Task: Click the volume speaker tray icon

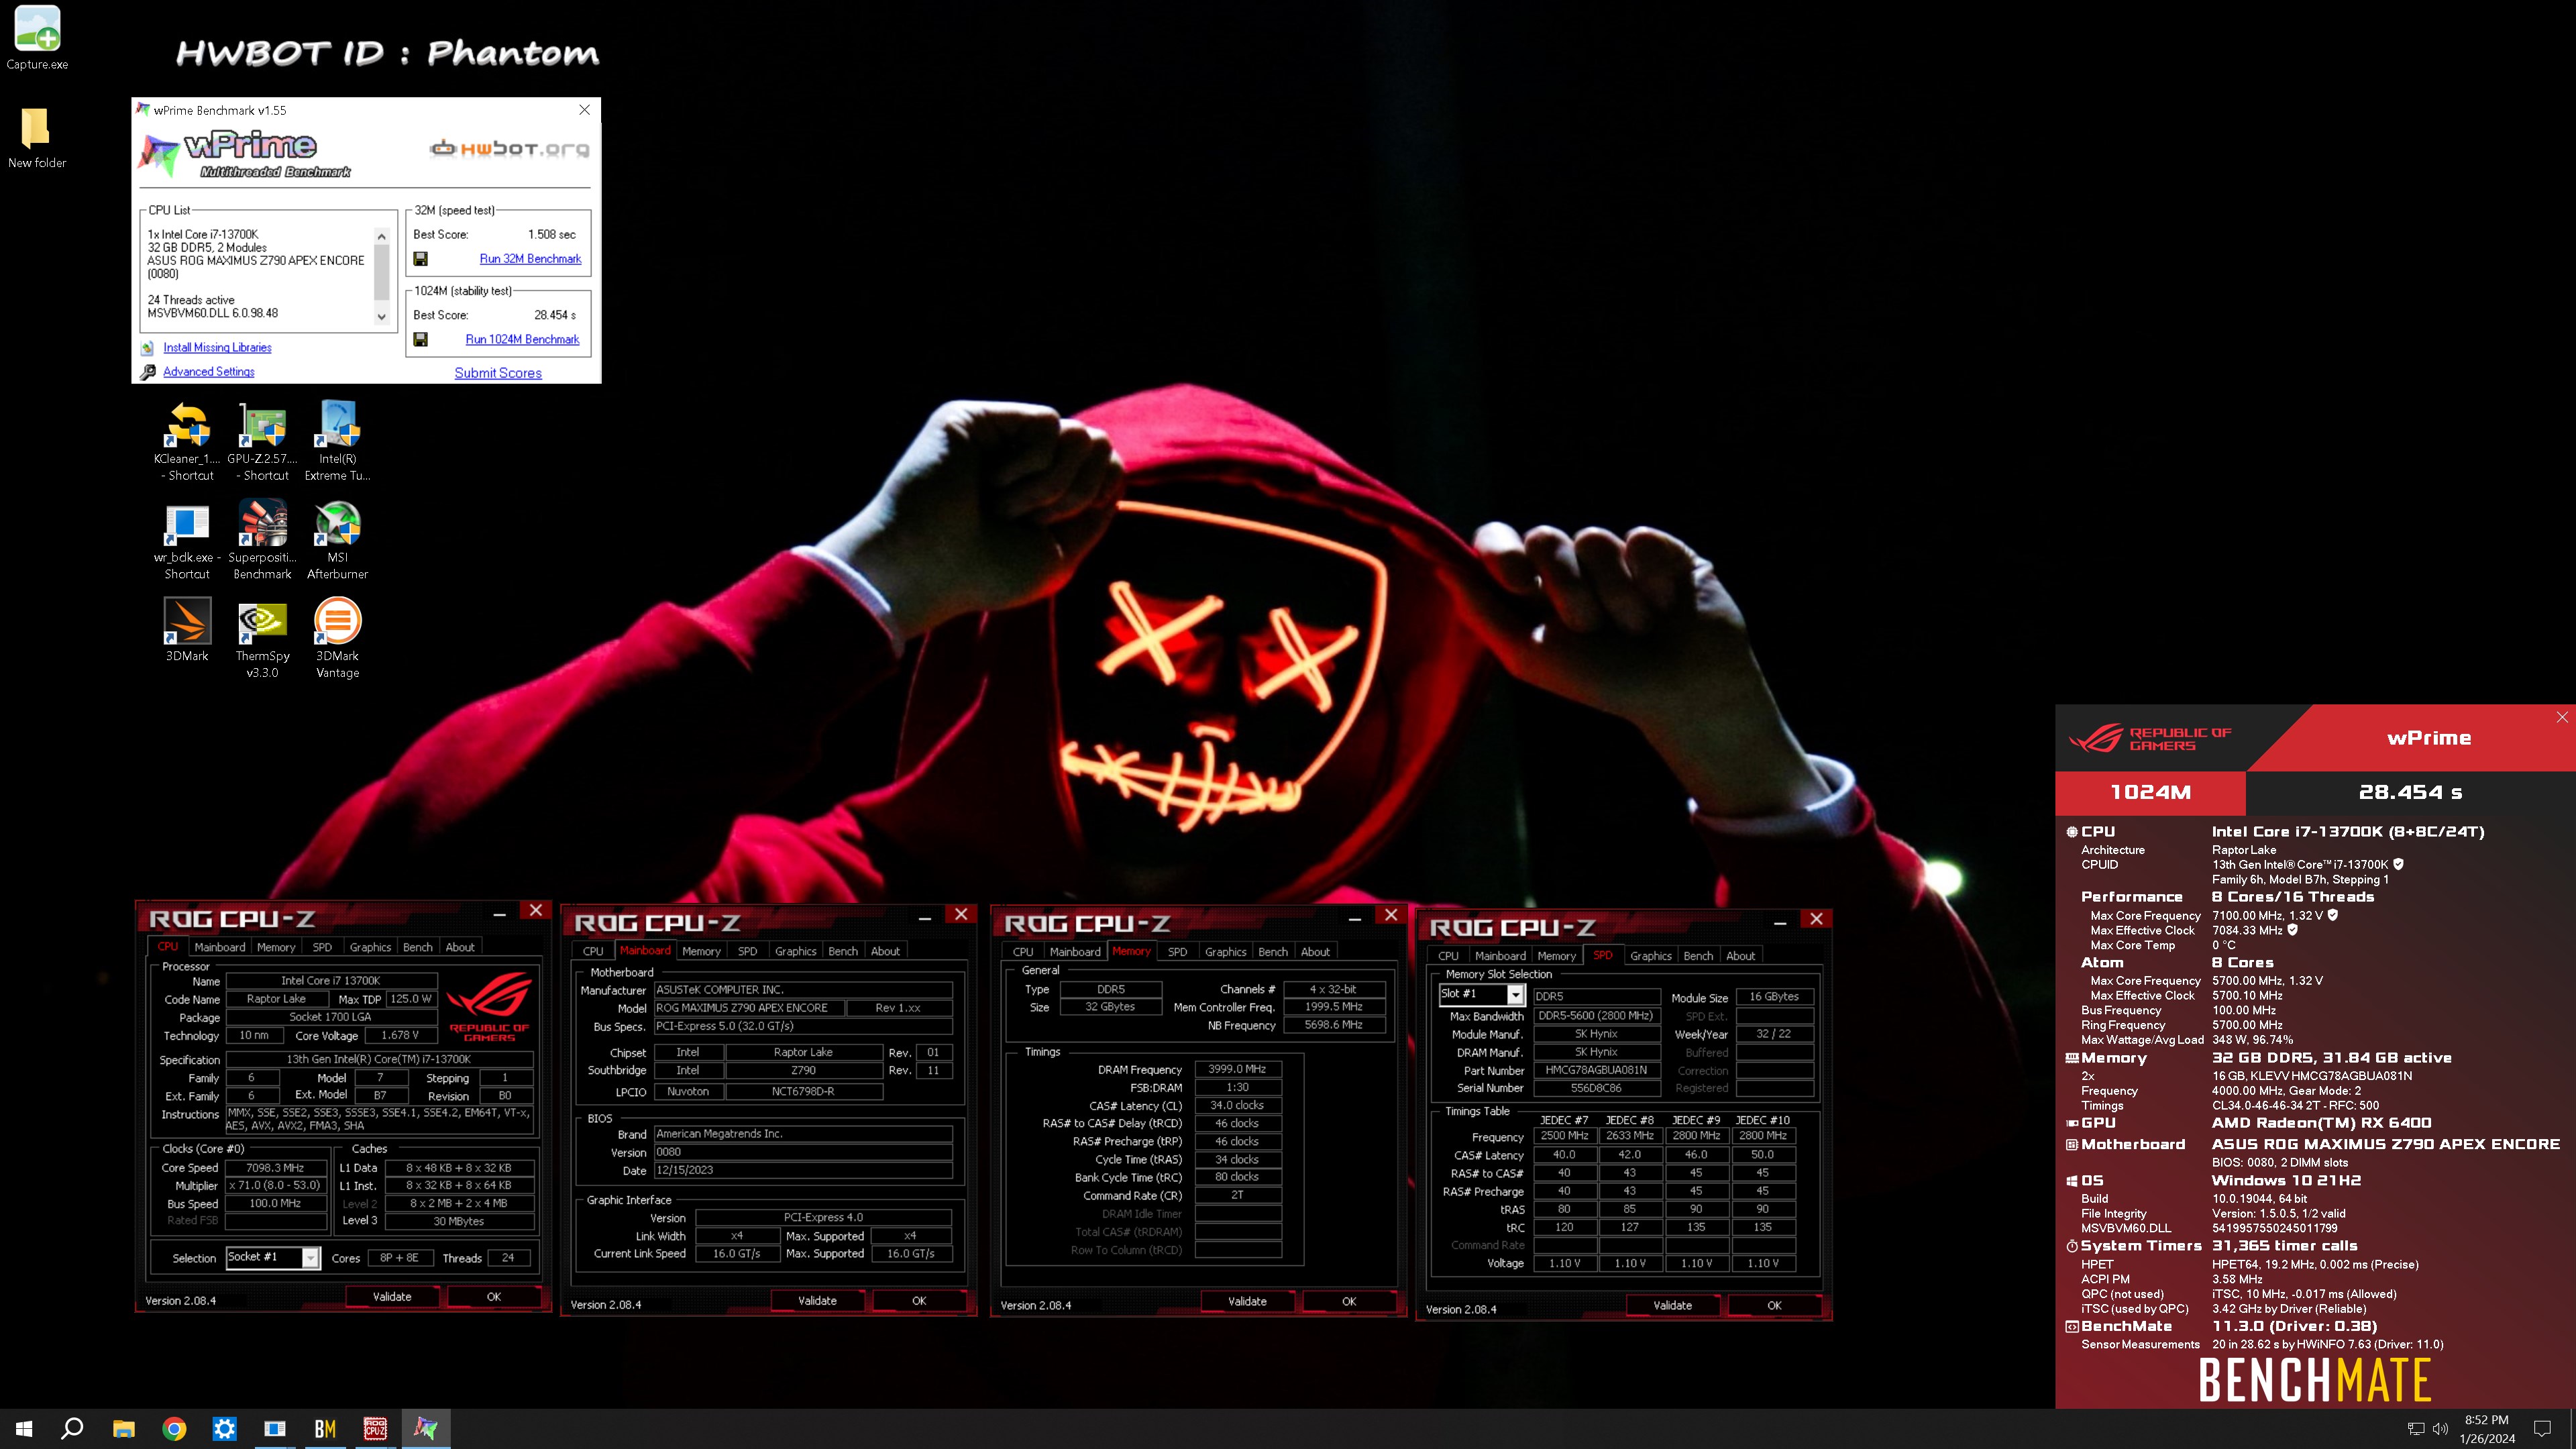Action: 2440,1429
